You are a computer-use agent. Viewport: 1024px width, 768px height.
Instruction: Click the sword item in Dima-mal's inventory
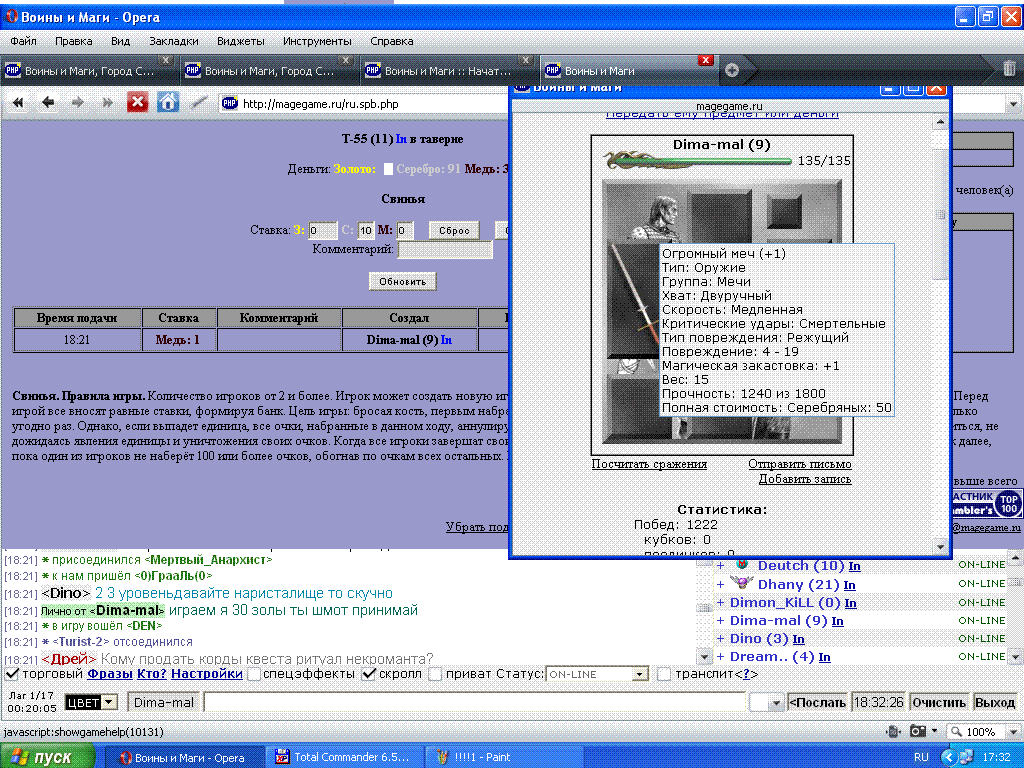pos(633,300)
